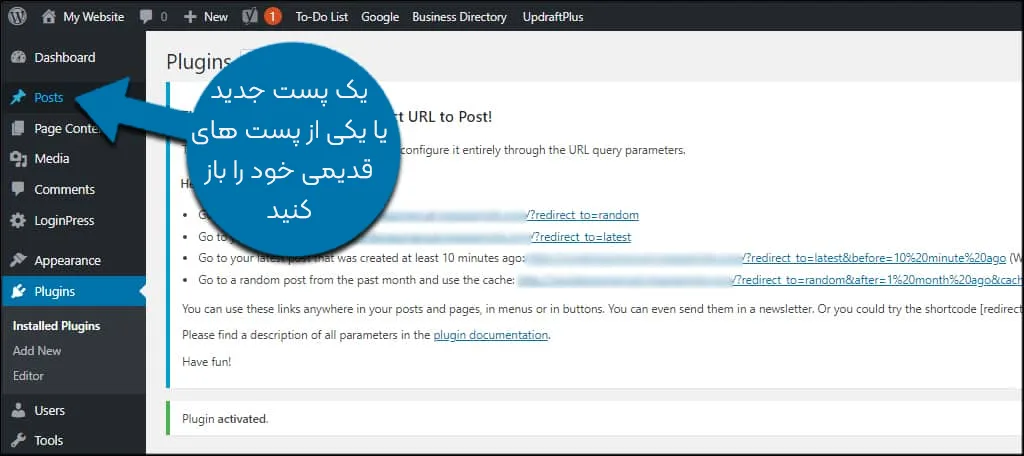1024x456 pixels.
Task: Click the Comments speech bubble sidebar icon
Action: (18, 189)
